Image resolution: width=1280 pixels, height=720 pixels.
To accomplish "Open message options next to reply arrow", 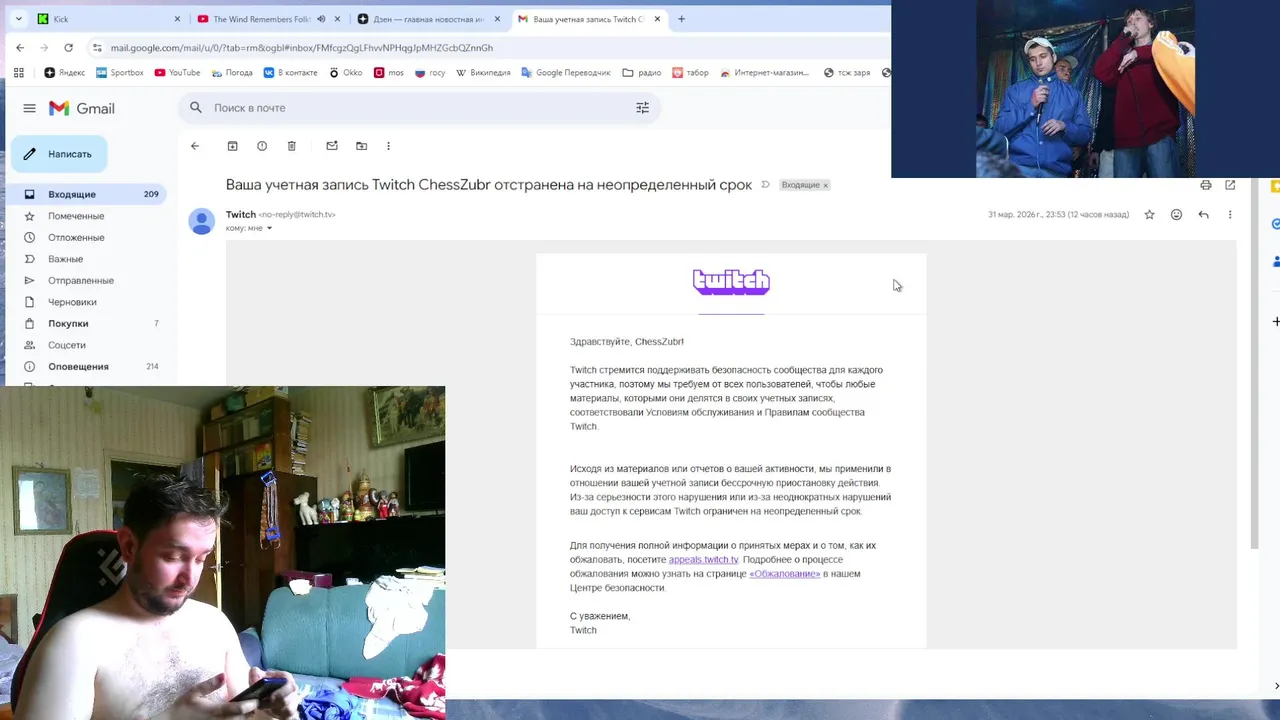I will [1230, 214].
